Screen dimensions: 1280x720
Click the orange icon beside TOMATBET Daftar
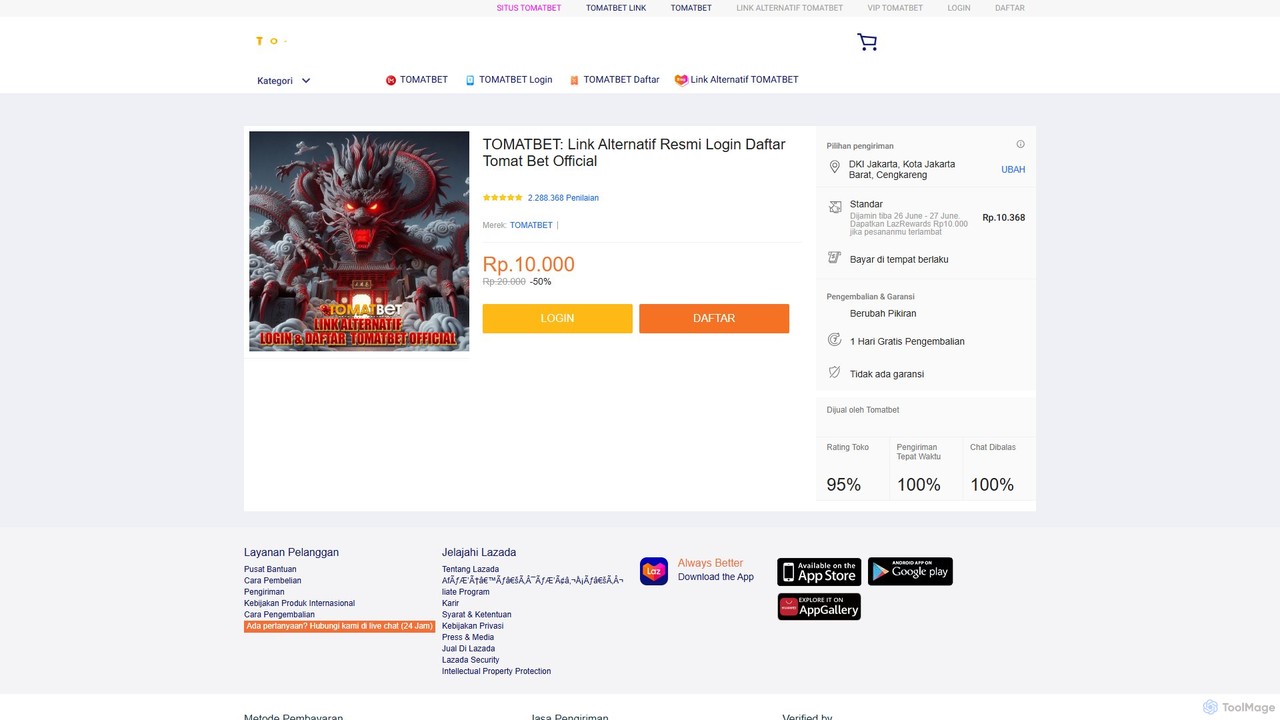click(574, 80)
